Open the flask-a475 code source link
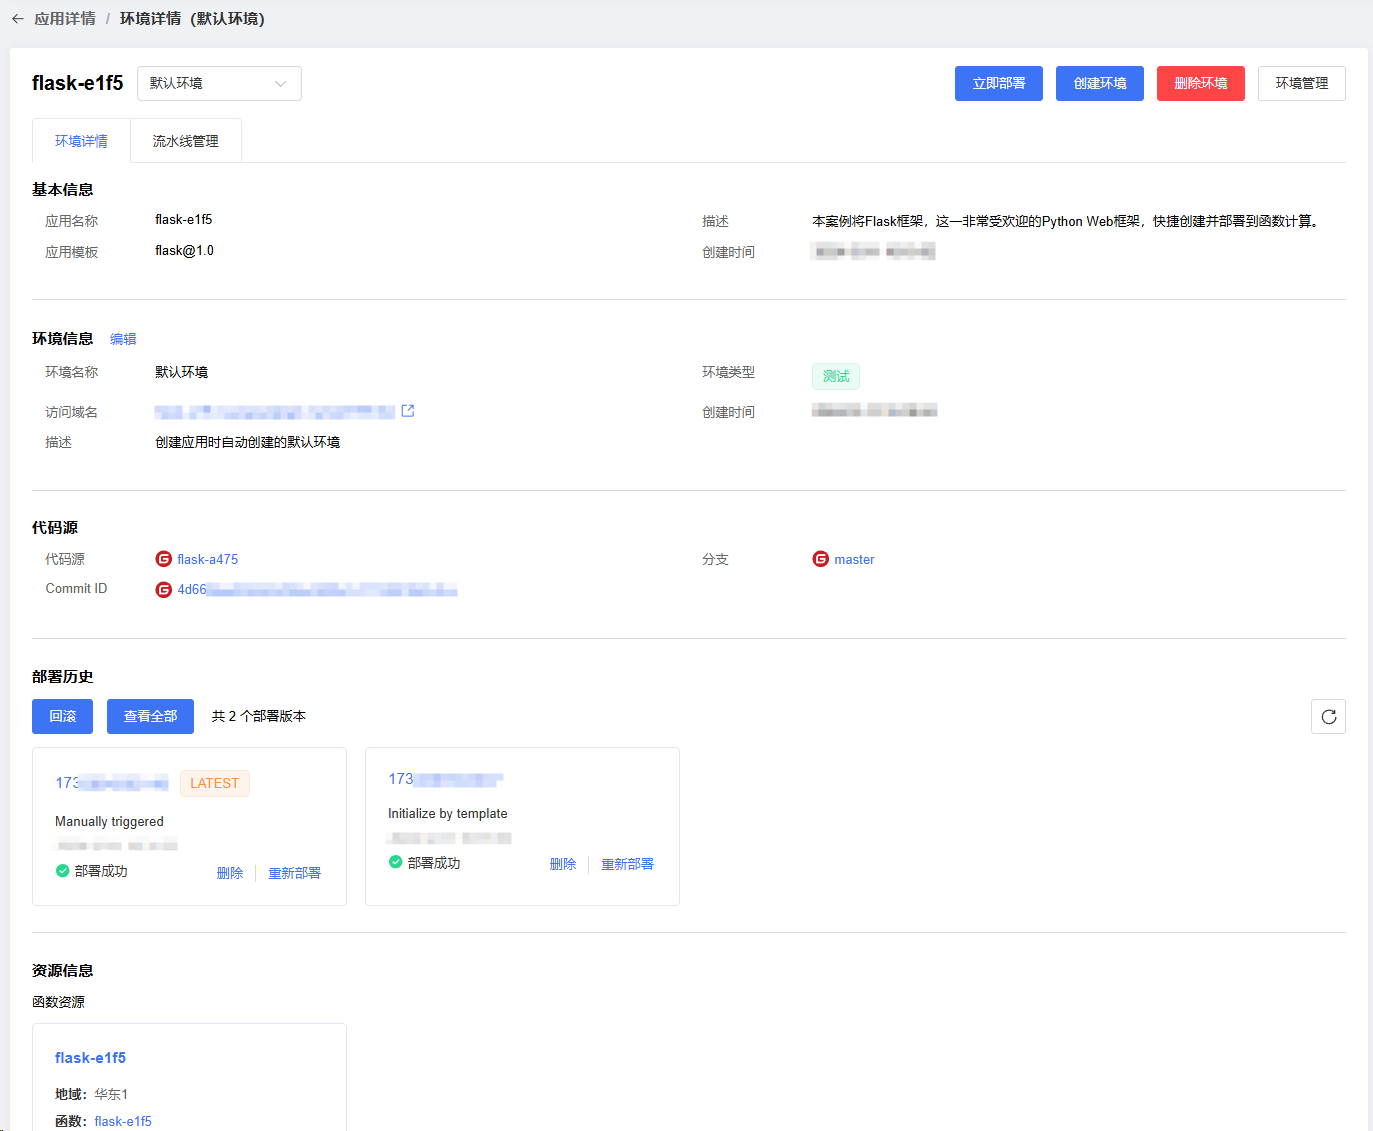Image resolution: width=1373 pixels, height=1131 pixels. 208,559
